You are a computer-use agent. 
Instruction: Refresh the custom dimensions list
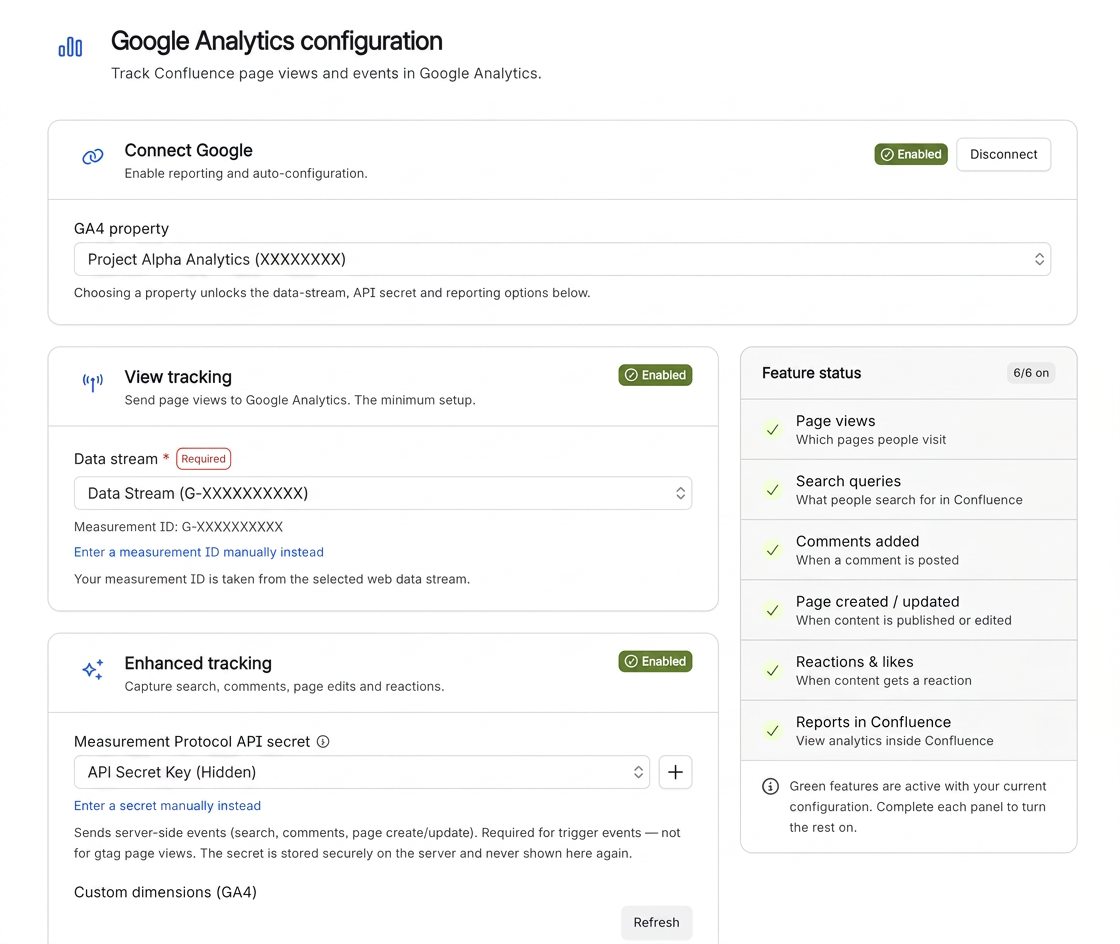coord(656,923)
